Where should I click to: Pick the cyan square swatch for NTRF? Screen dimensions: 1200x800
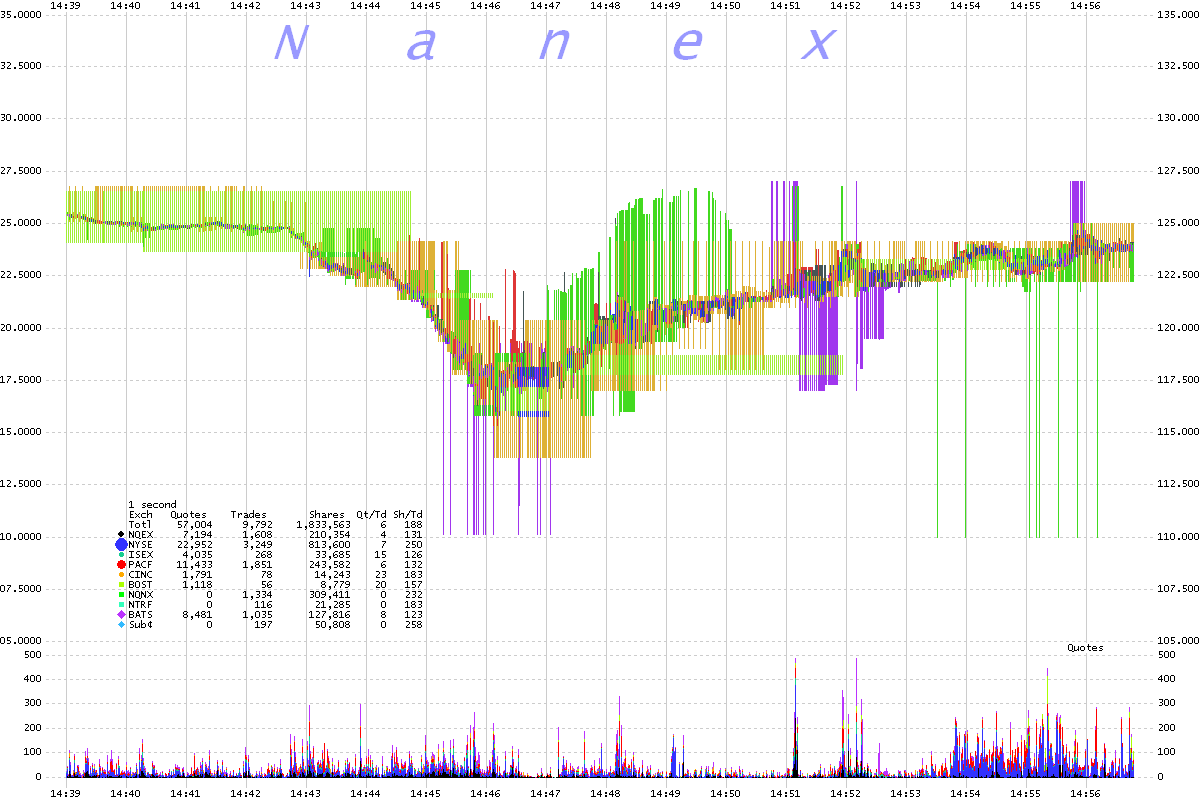coord(121,604)
